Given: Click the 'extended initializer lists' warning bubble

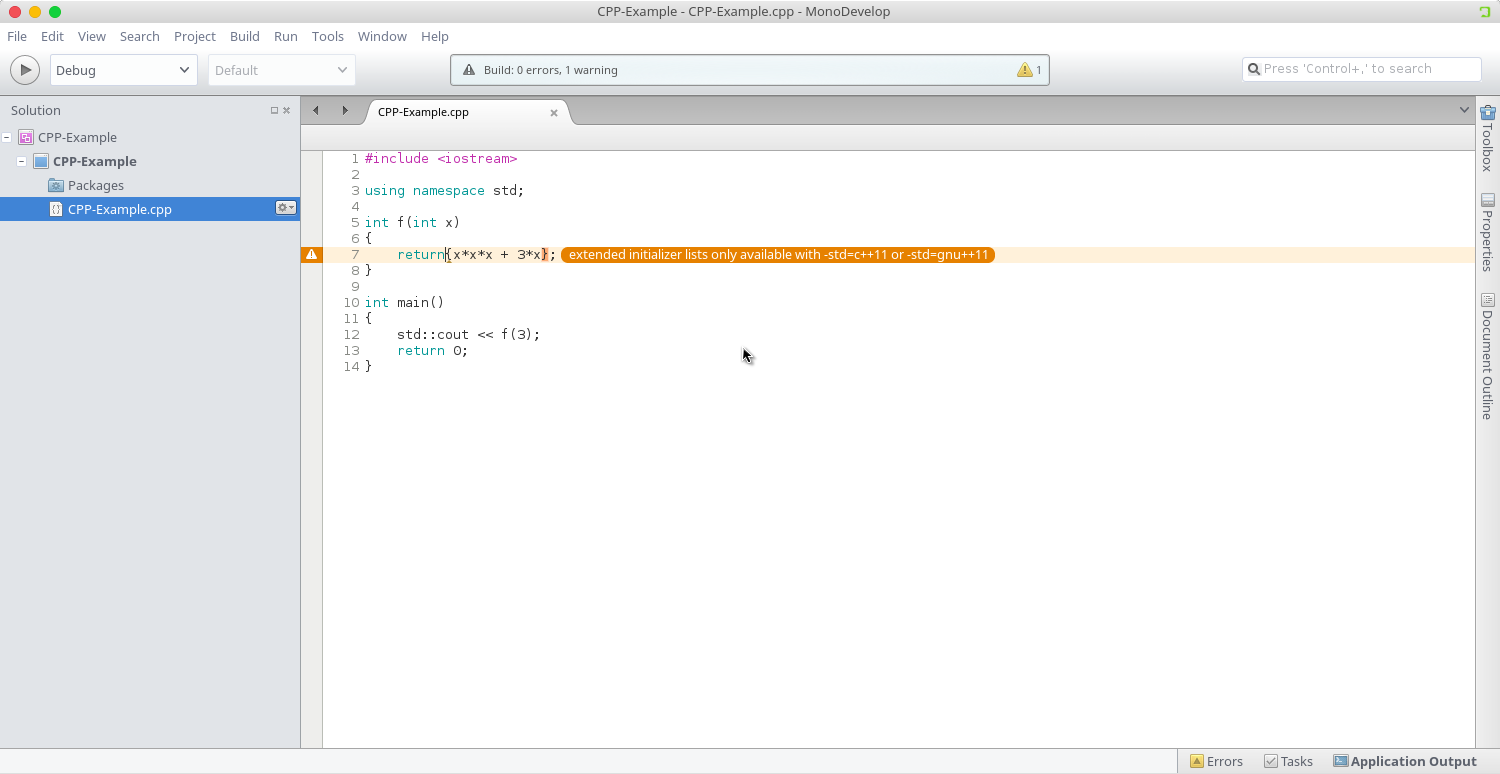Looking at the screenshot, I should coord(778,255).
